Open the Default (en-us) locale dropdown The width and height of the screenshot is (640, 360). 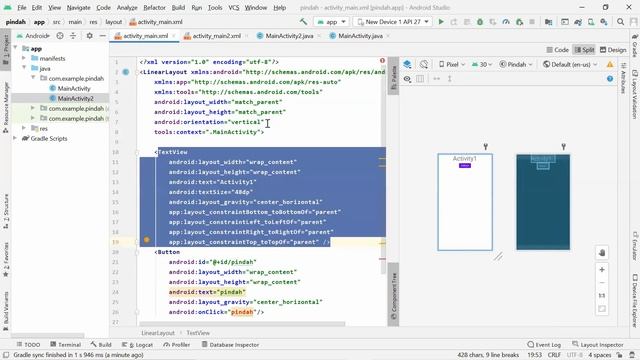point(570,64)
